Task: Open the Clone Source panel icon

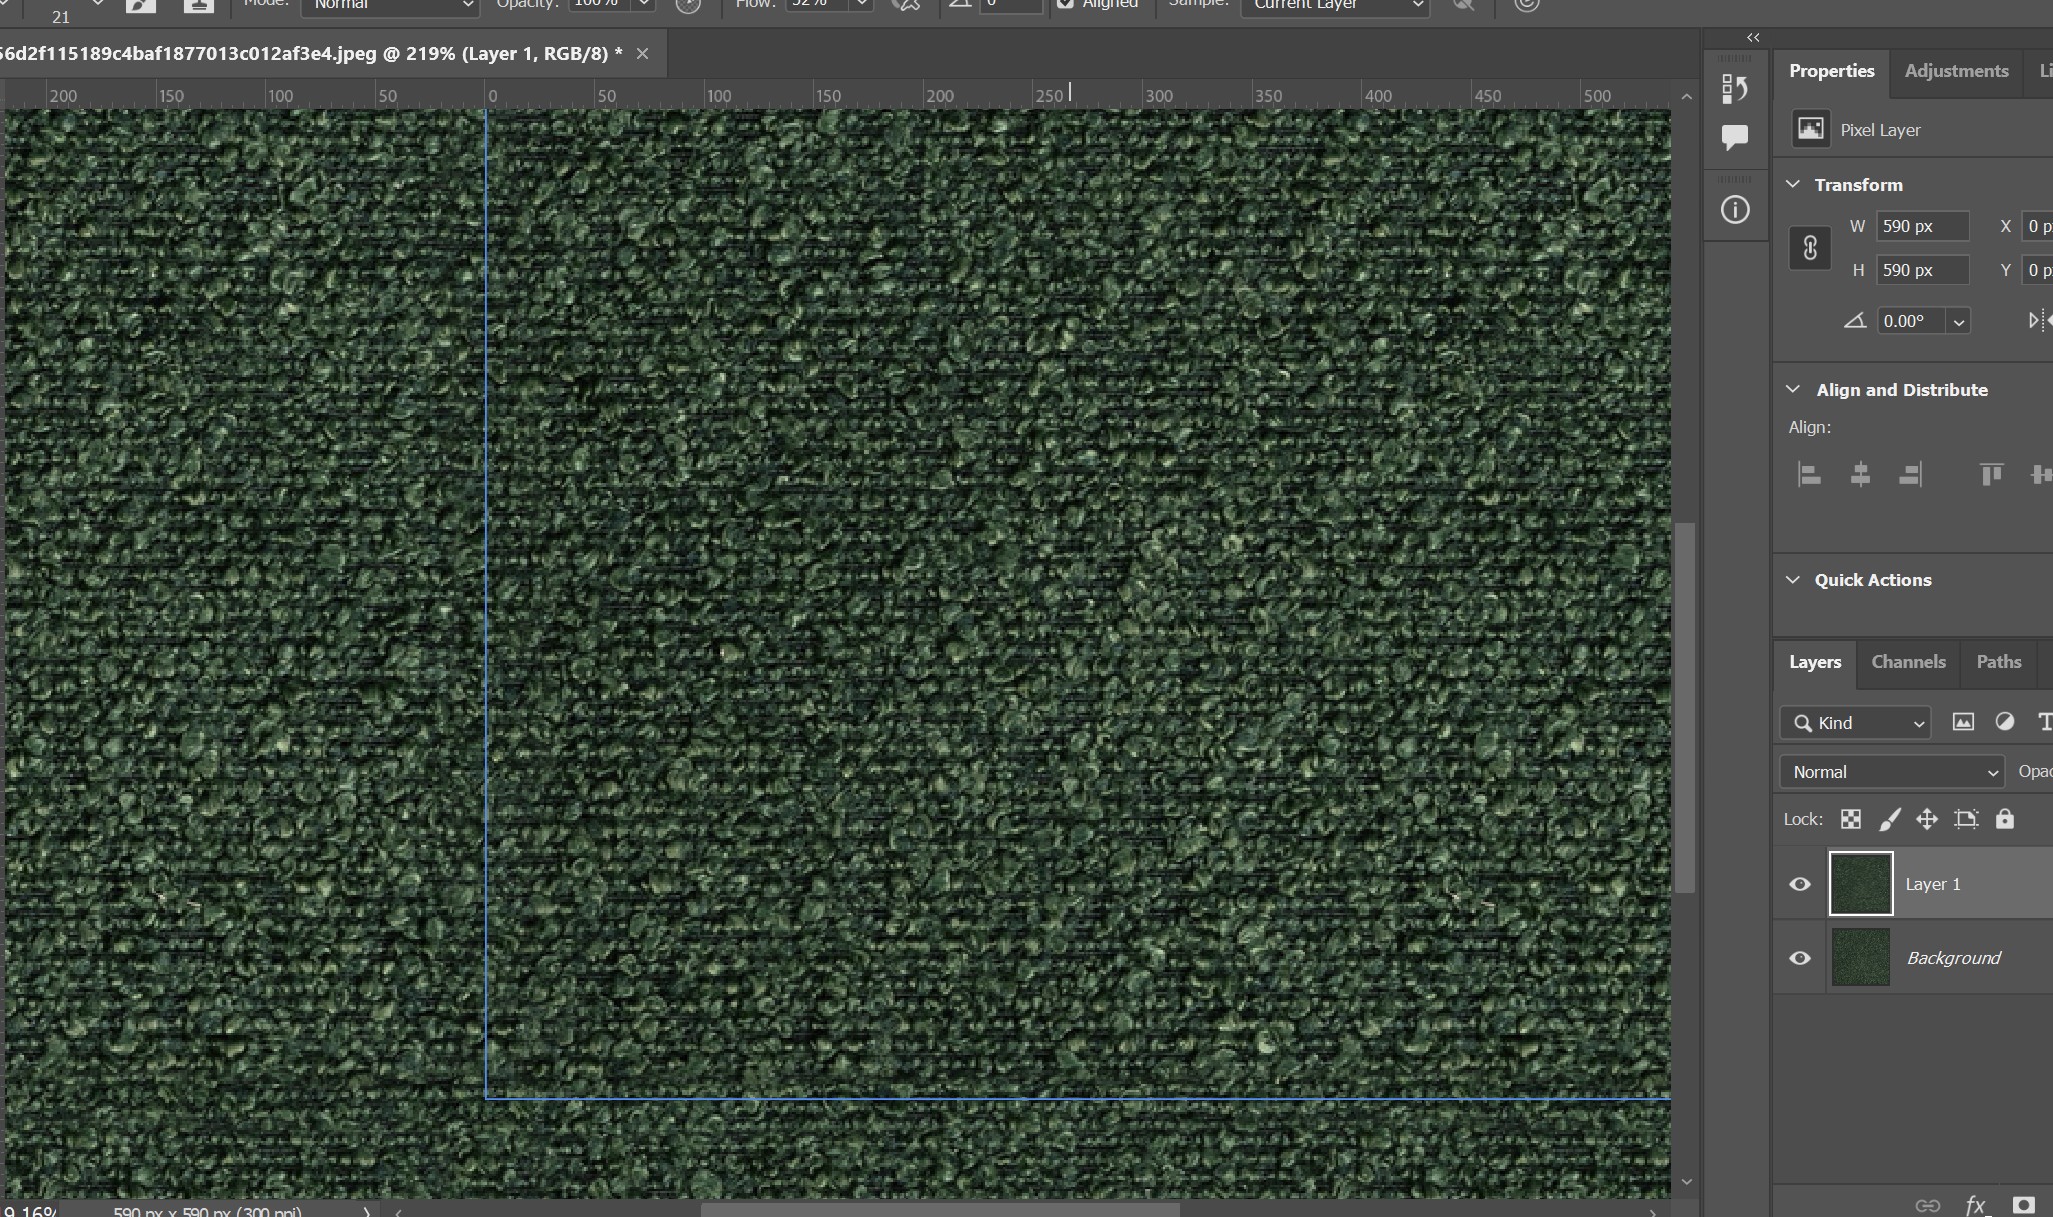Action: [x=198, y=5]
